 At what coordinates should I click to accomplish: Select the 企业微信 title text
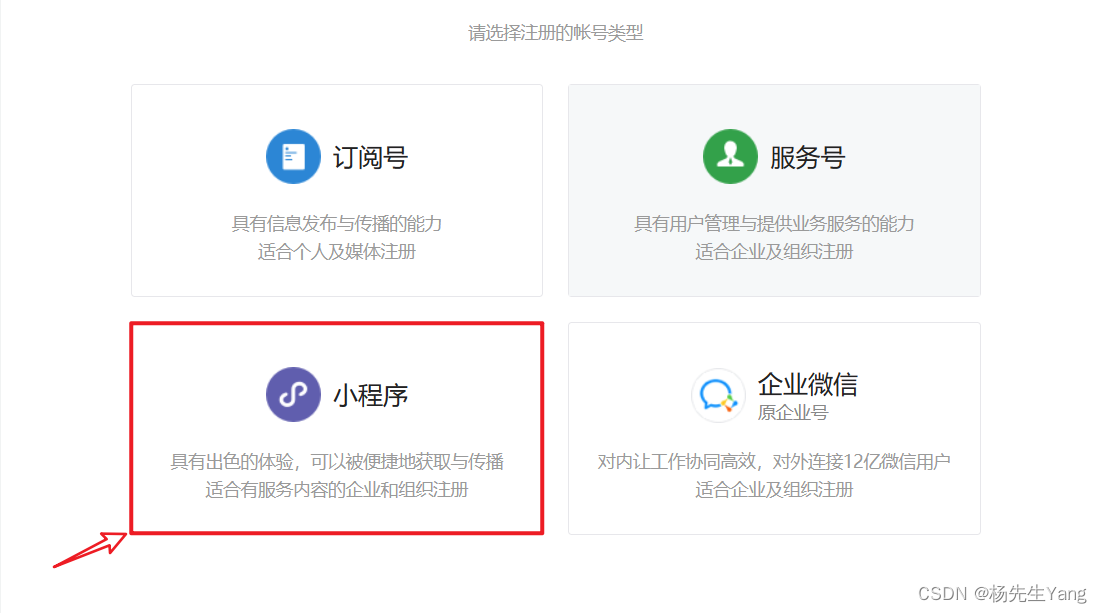pyautogui.click(x=808, y=385)
